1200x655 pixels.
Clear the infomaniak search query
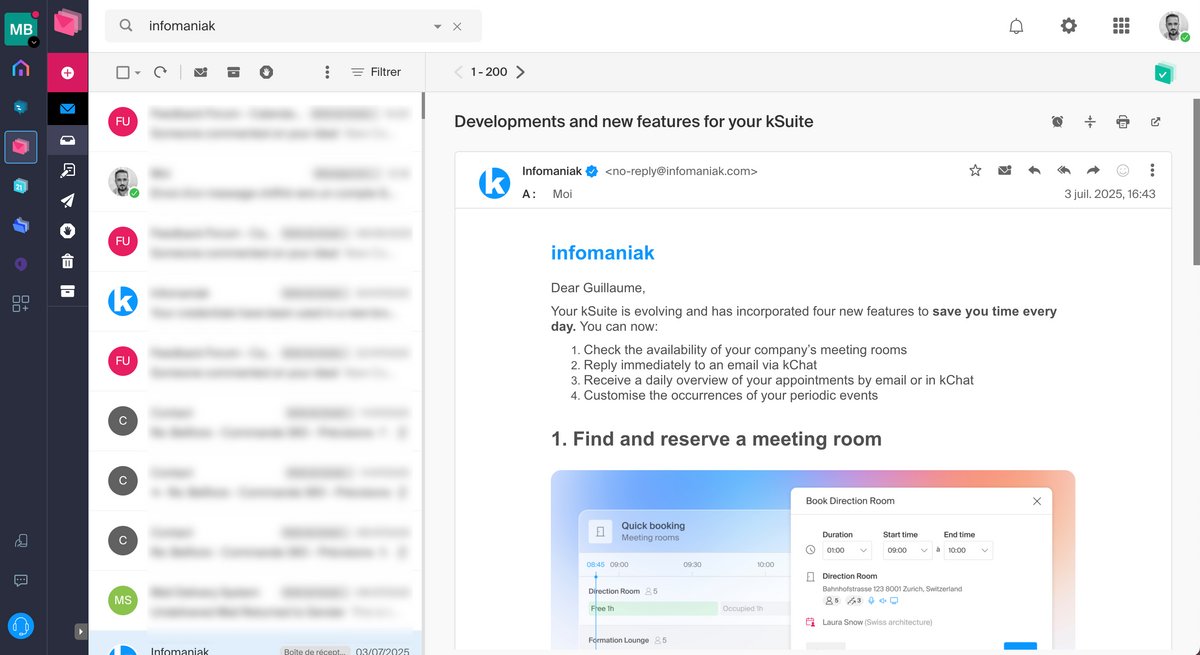(457, 27)
